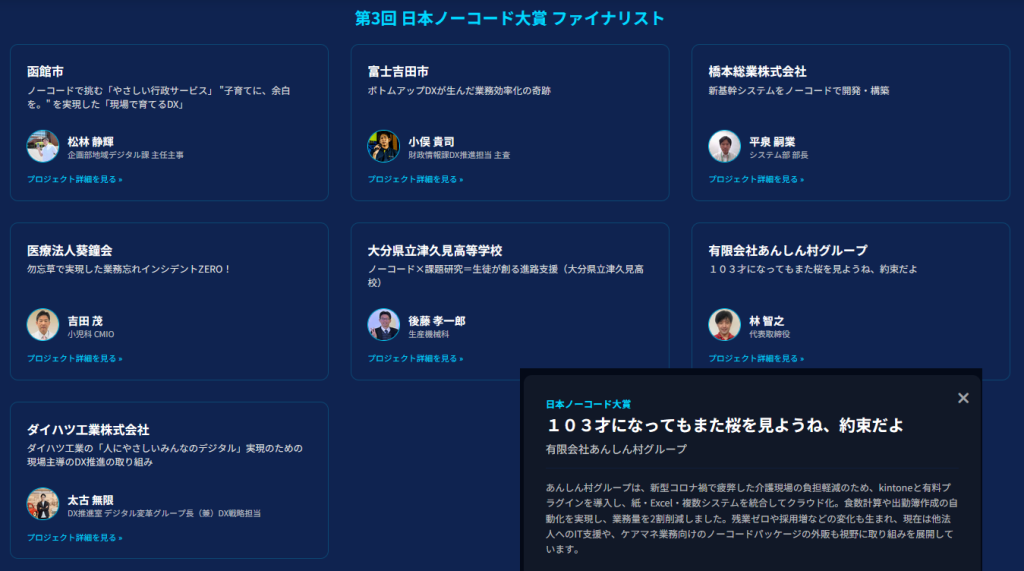
Task: Select the 富士吉田市 card title
Action: (x=398, y=71)
